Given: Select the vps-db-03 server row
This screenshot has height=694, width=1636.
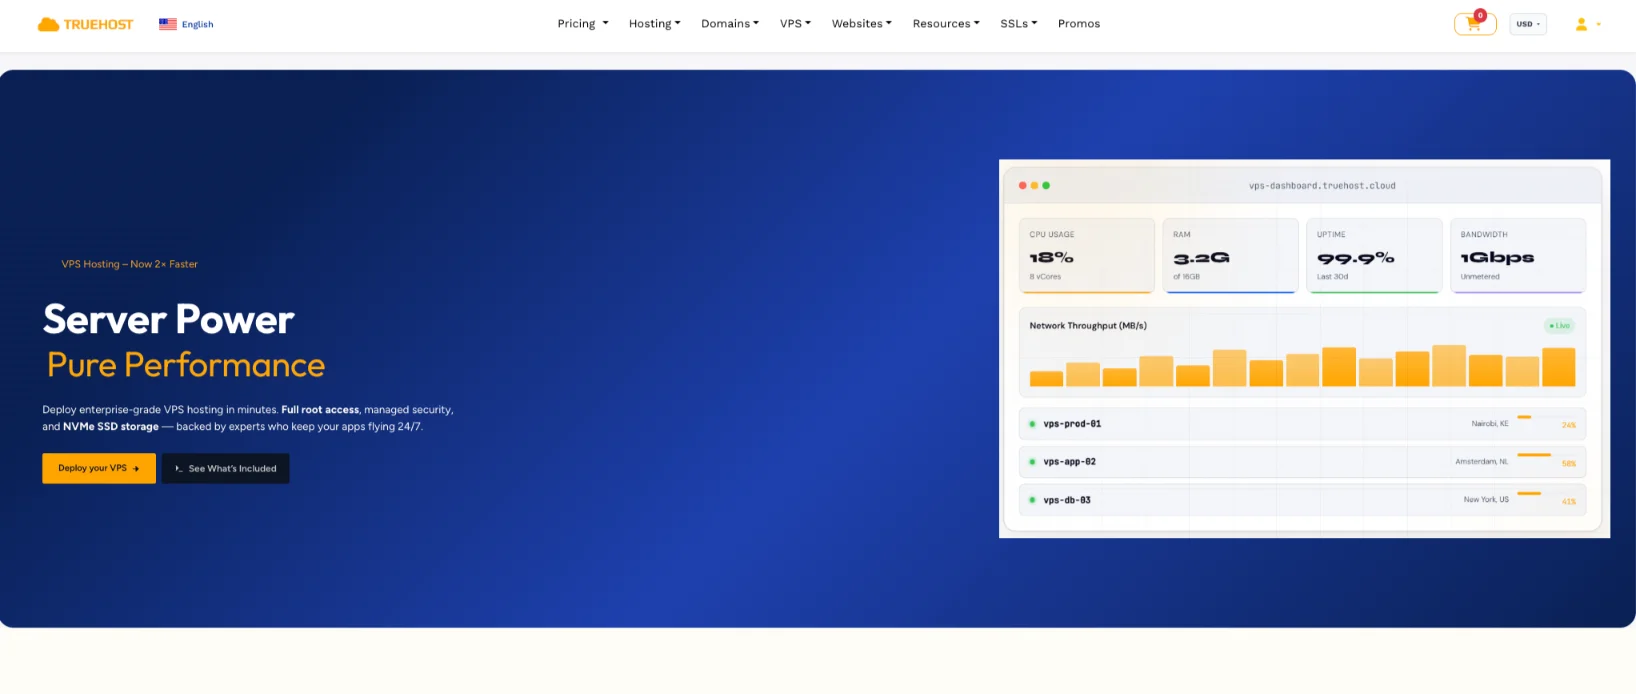Looking at the screenshot, I should pos(1302,500).
